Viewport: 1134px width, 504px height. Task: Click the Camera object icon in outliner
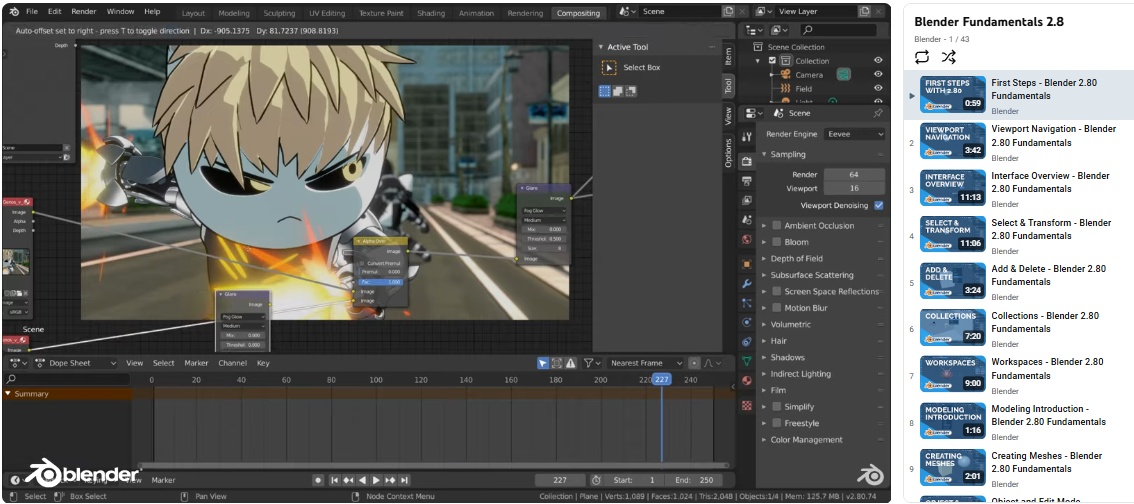pyautogui.click(x=783, y=74)
